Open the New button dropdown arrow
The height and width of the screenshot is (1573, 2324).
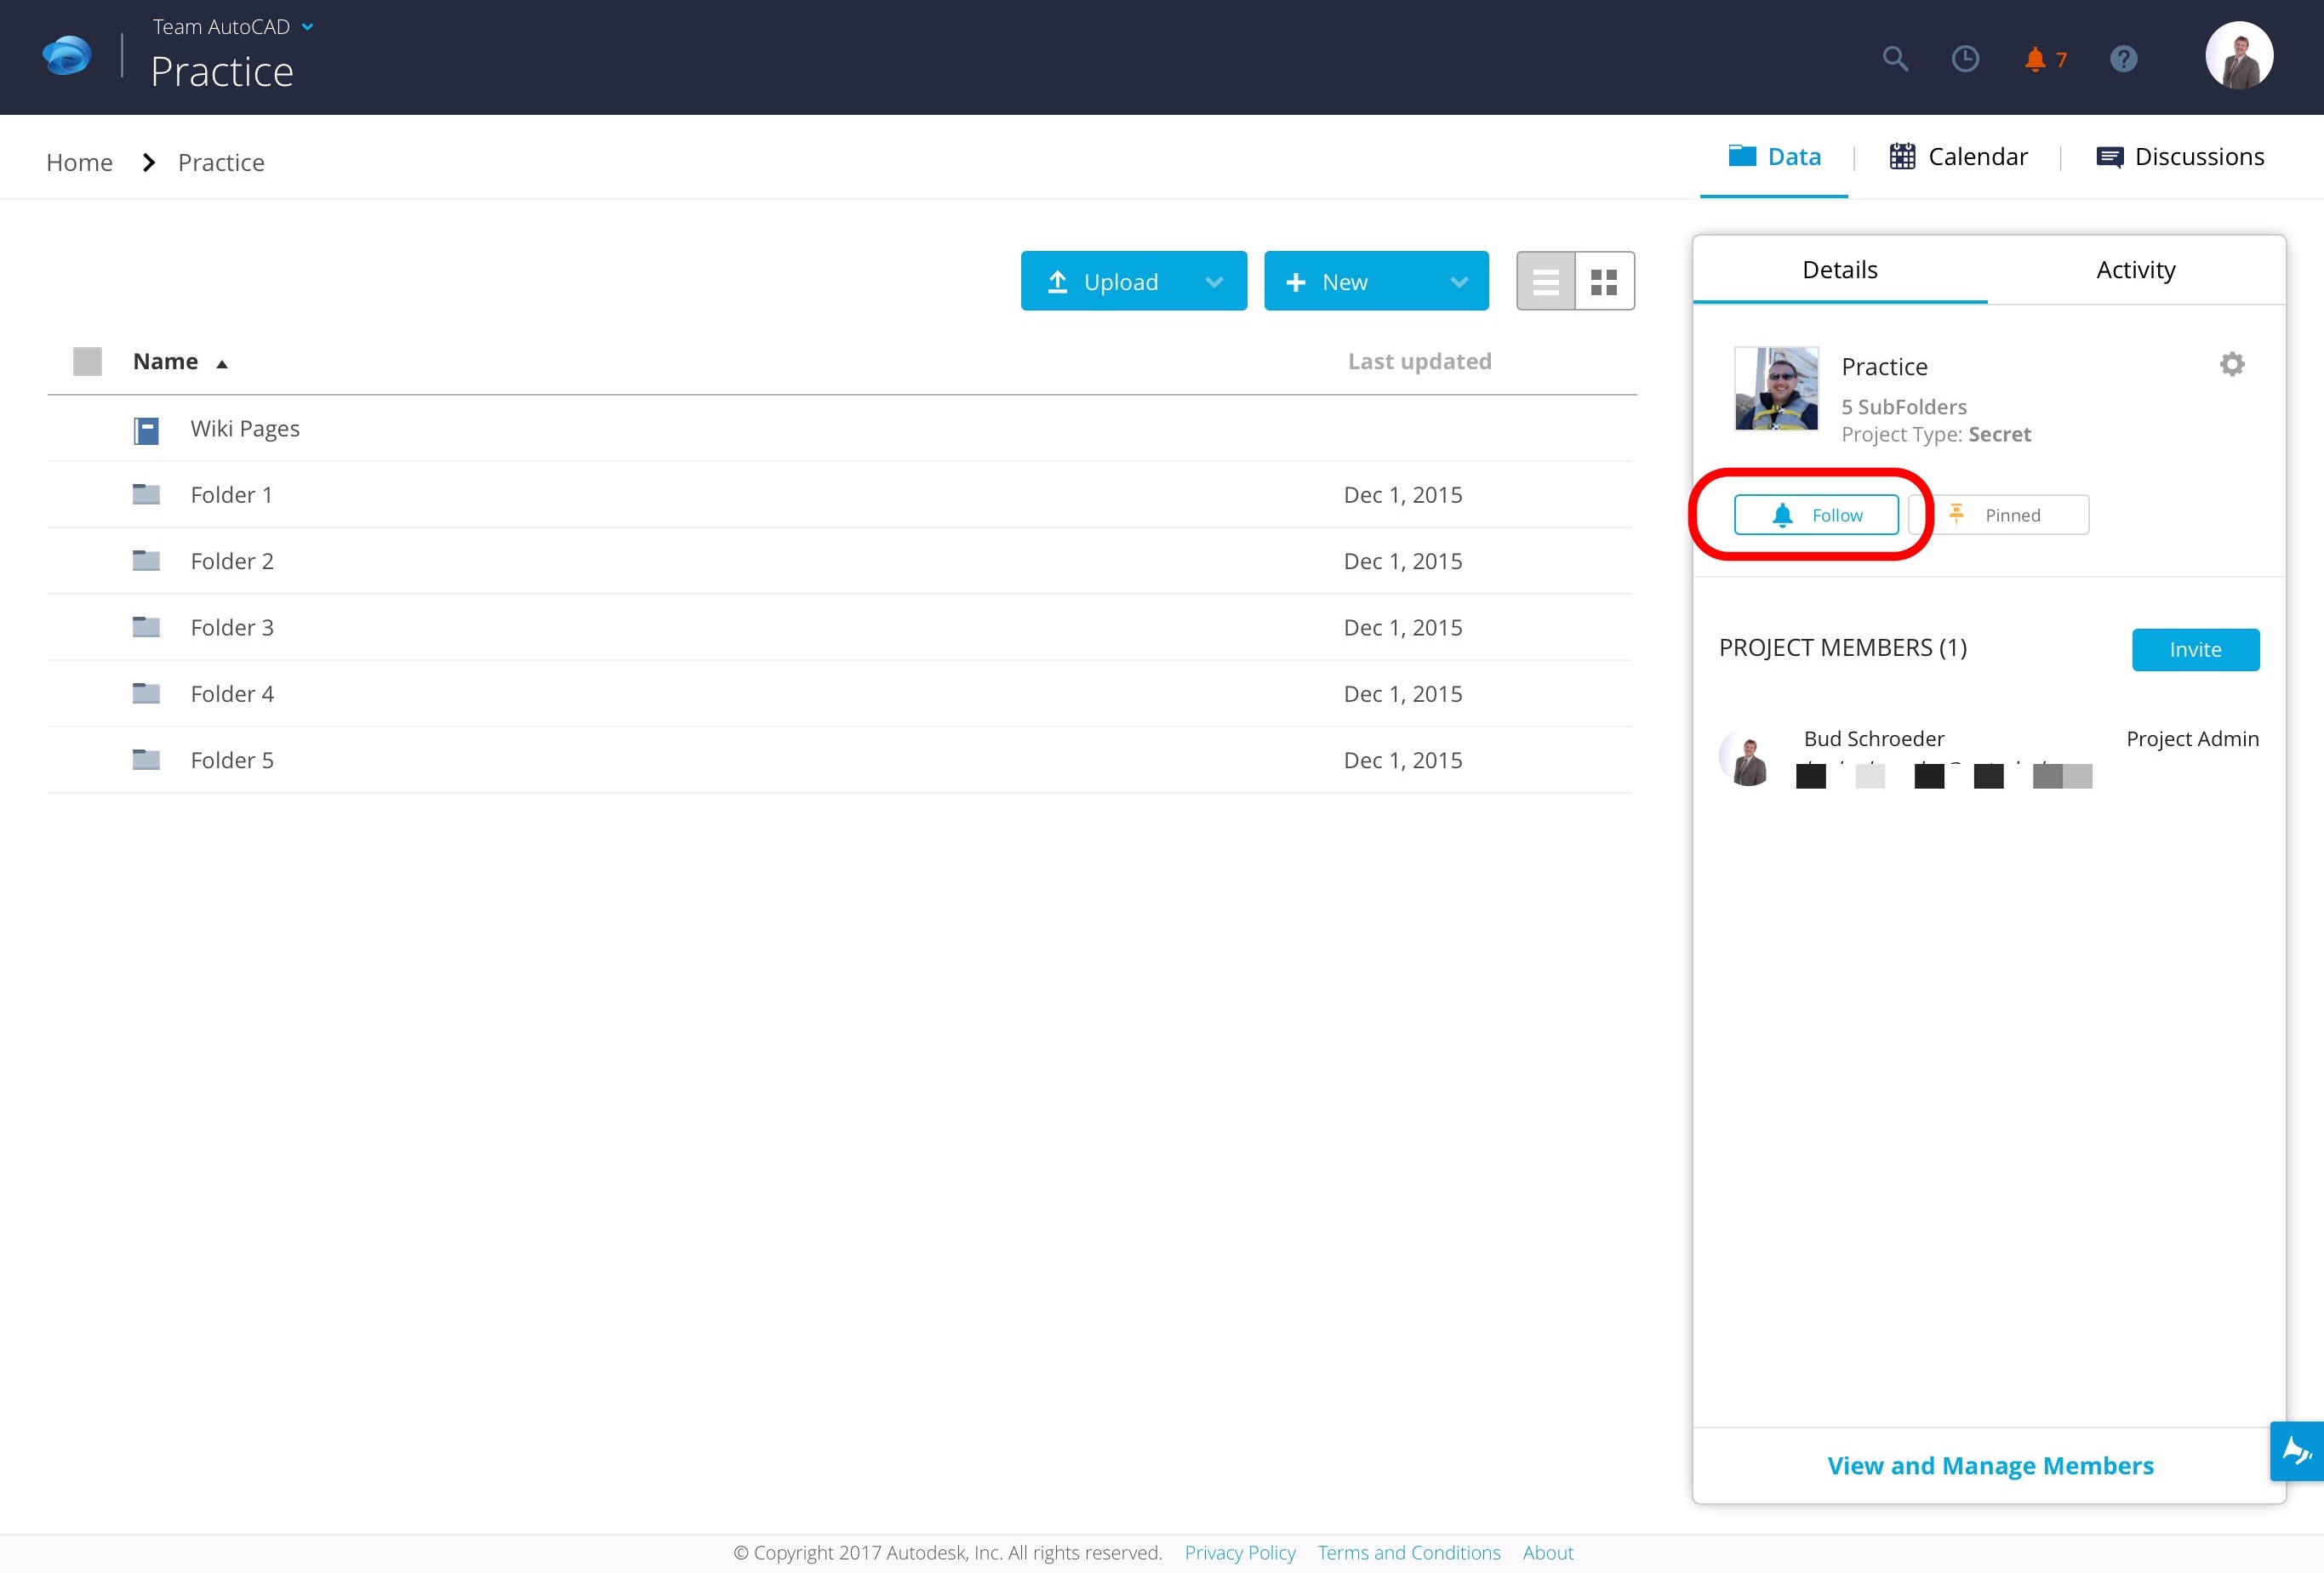point(1458,281)
